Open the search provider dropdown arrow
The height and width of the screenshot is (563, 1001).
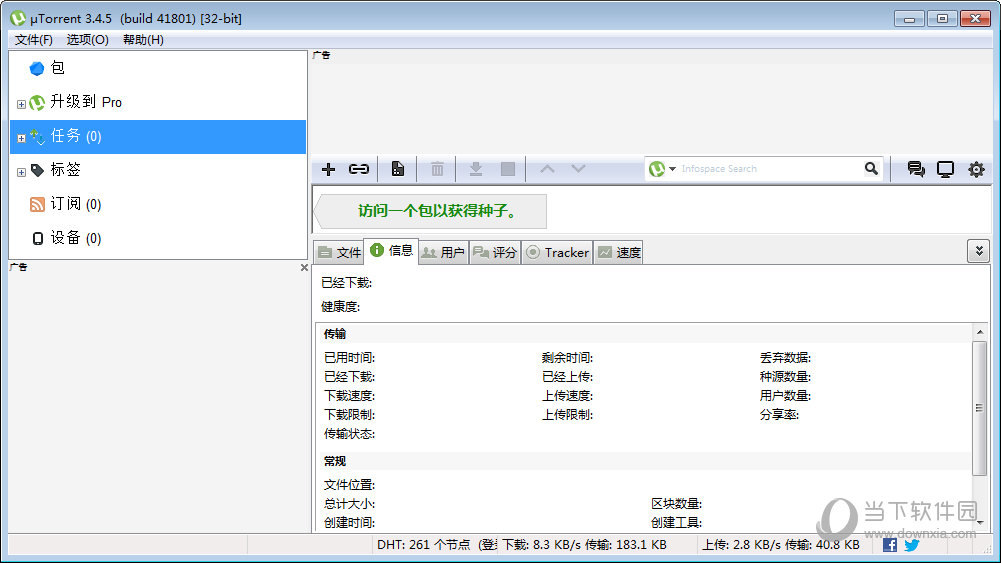click(672, 169)
